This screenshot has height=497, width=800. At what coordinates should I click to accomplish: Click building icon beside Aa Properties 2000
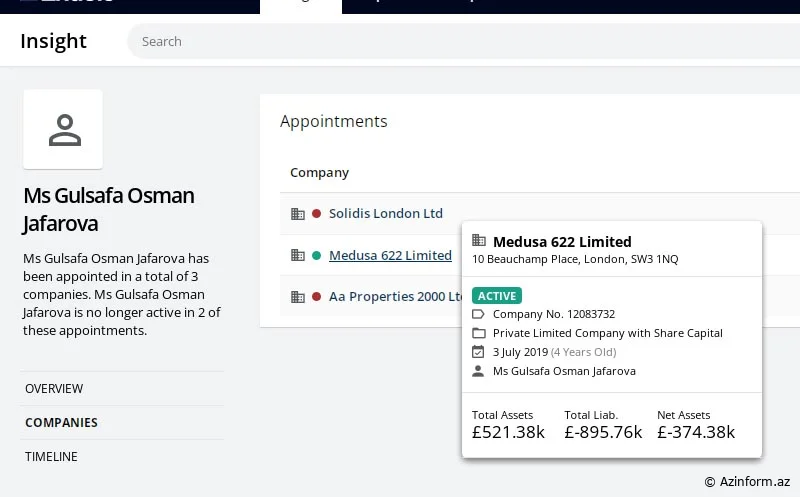pyautogui.click(x=297, y=297)
